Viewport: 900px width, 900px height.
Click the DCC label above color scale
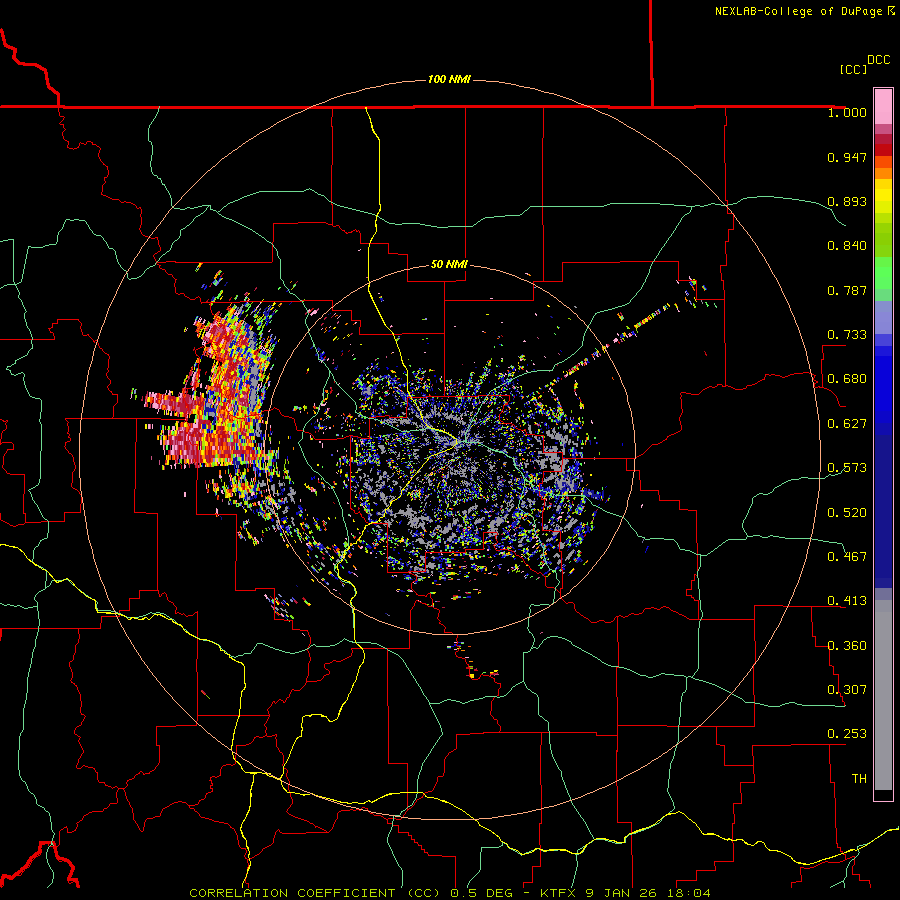(x=878, y=60)
